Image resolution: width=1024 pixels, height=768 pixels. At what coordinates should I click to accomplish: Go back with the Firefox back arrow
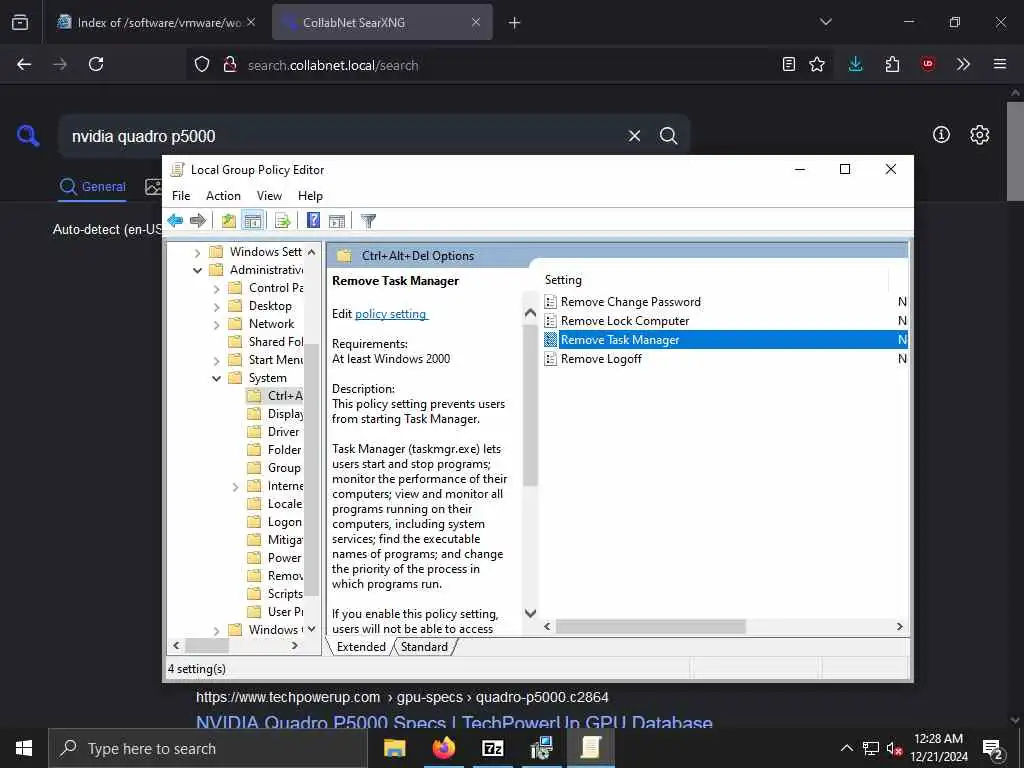[24, 64]
